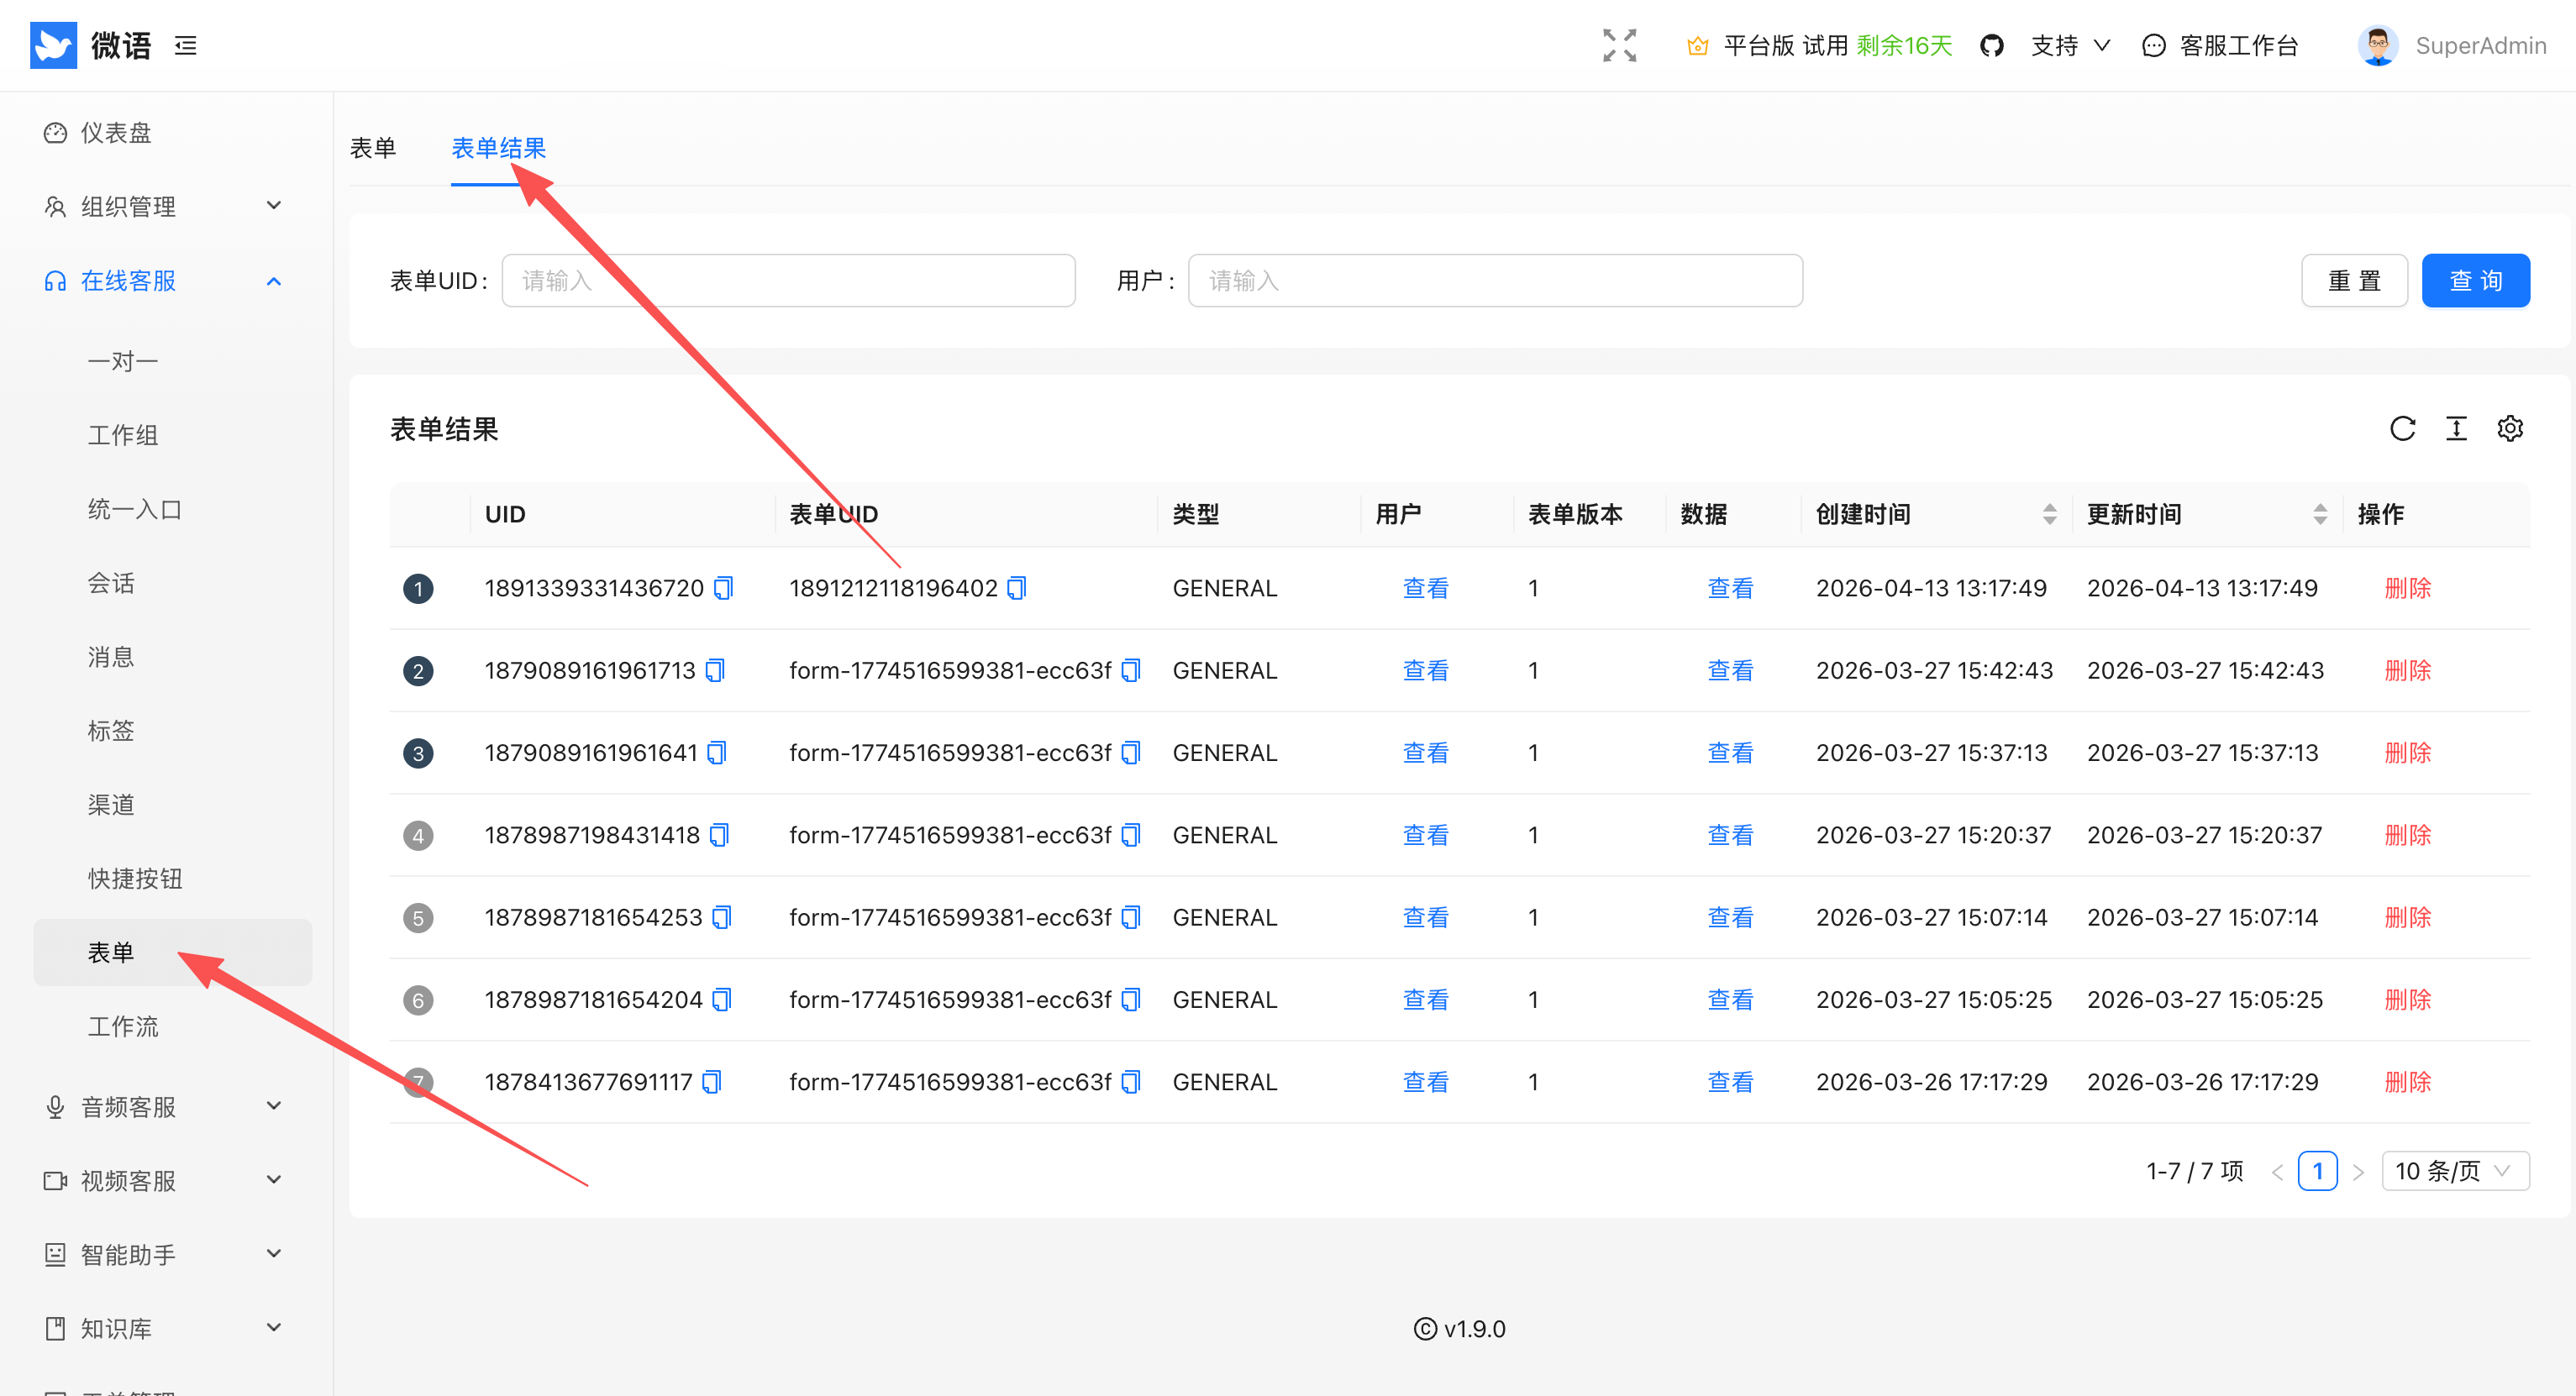Image resolution: width=2576 pixels, height=1396 pixels.
Task: Click the fullscreen toggle icon
Action: (1619, 46)
